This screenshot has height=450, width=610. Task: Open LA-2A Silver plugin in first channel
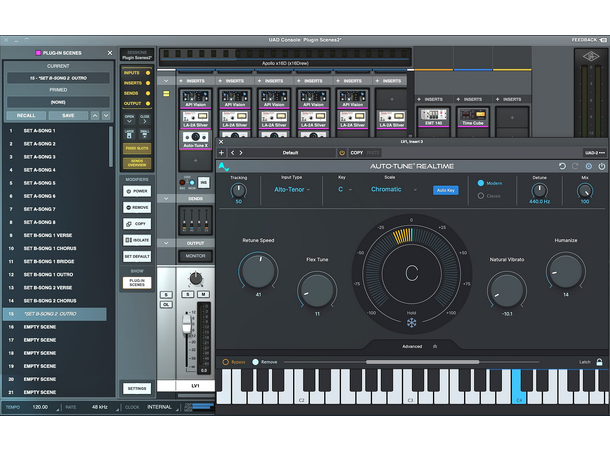point(195,119)
